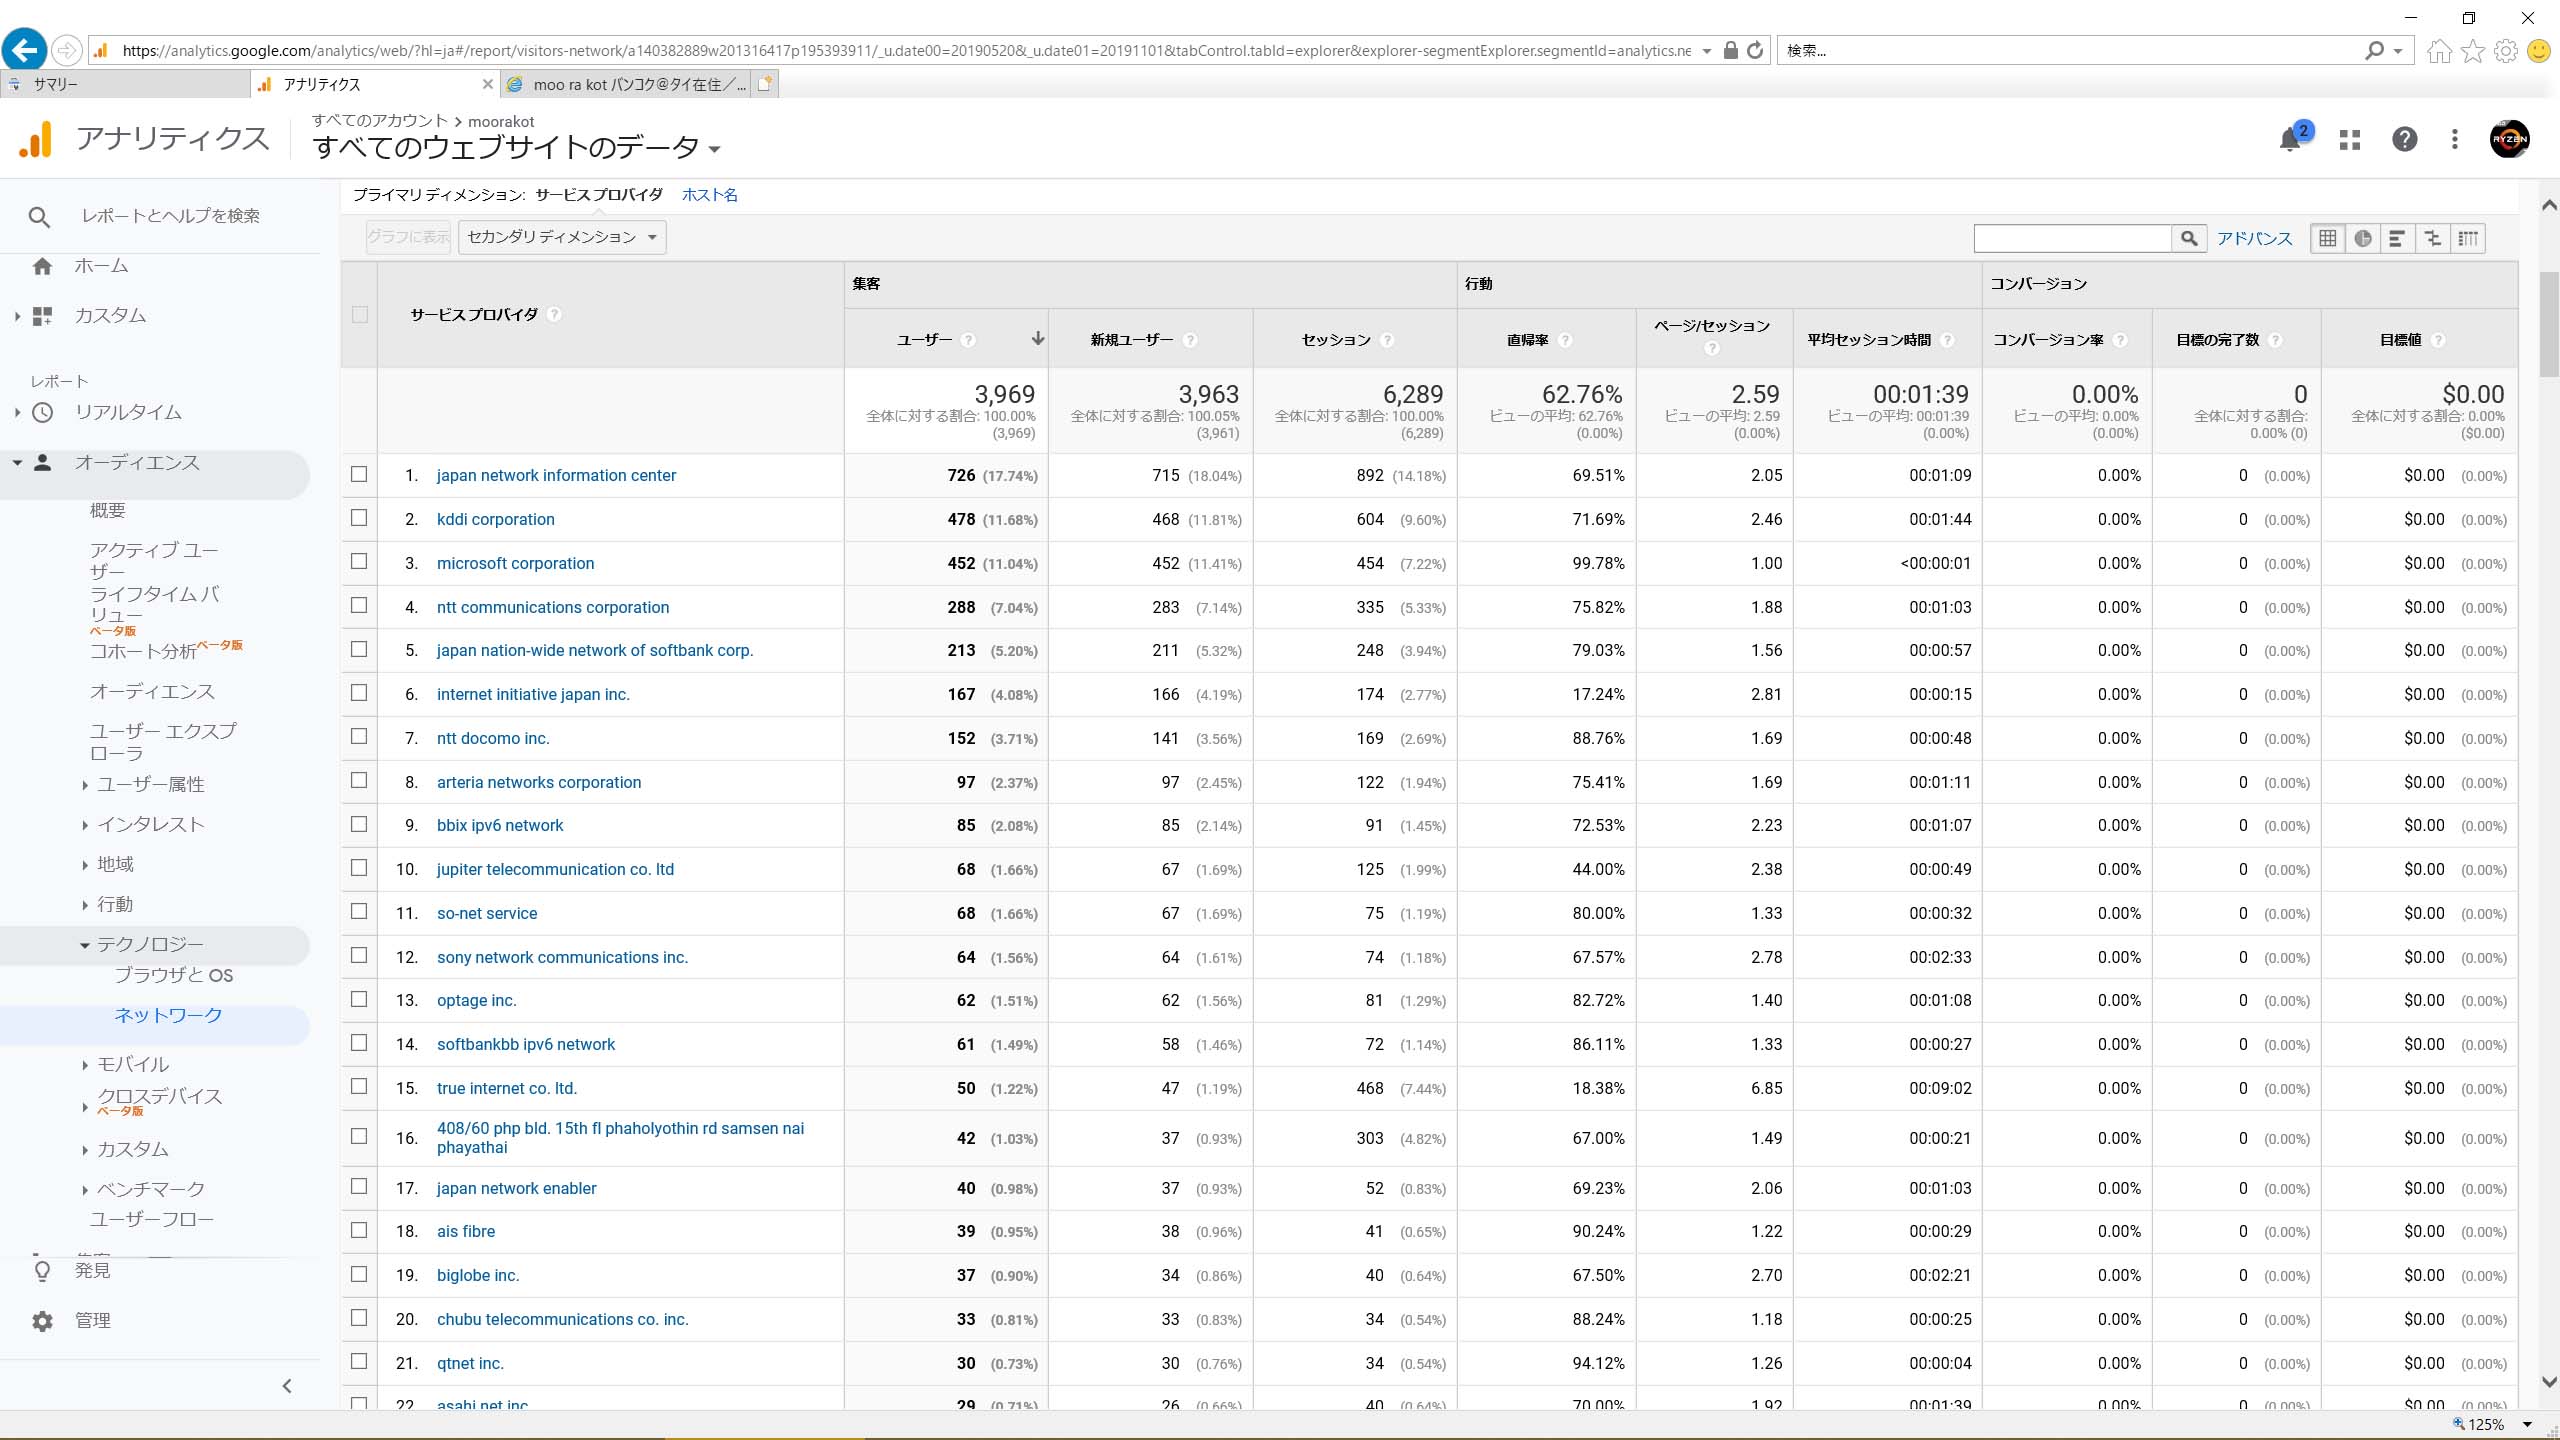The width and height of the screenshot is (2560, 1440).
Task: Open the Google apps grid icon
Action: coord(2350,139)
